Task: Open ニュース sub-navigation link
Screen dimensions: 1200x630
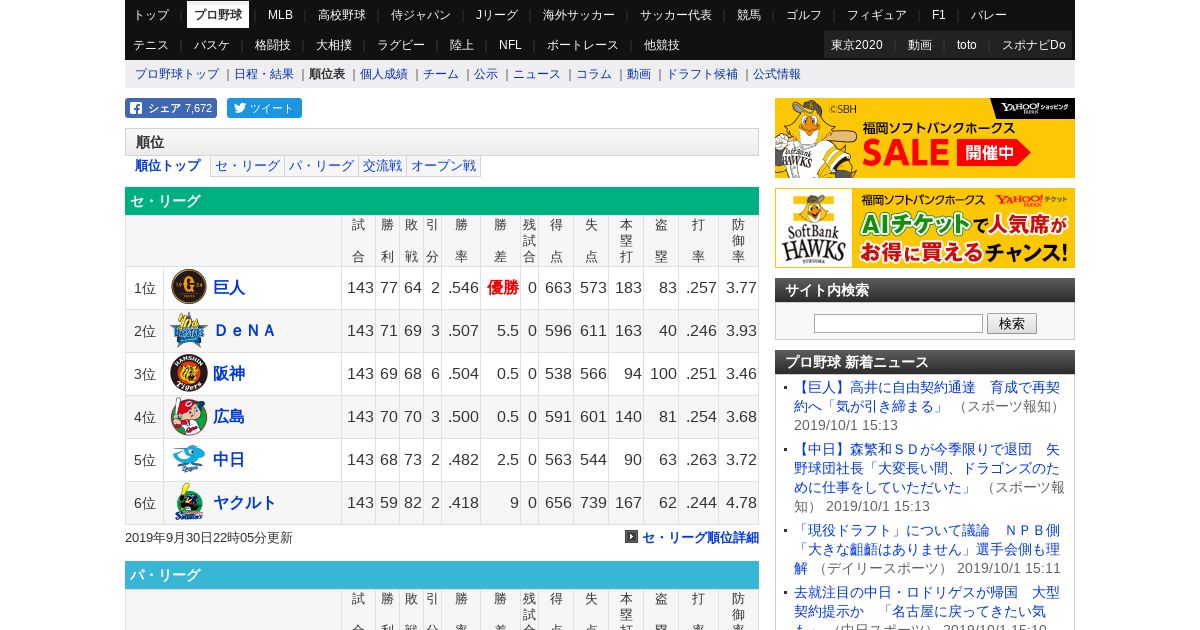Action: tap(537, 74)
